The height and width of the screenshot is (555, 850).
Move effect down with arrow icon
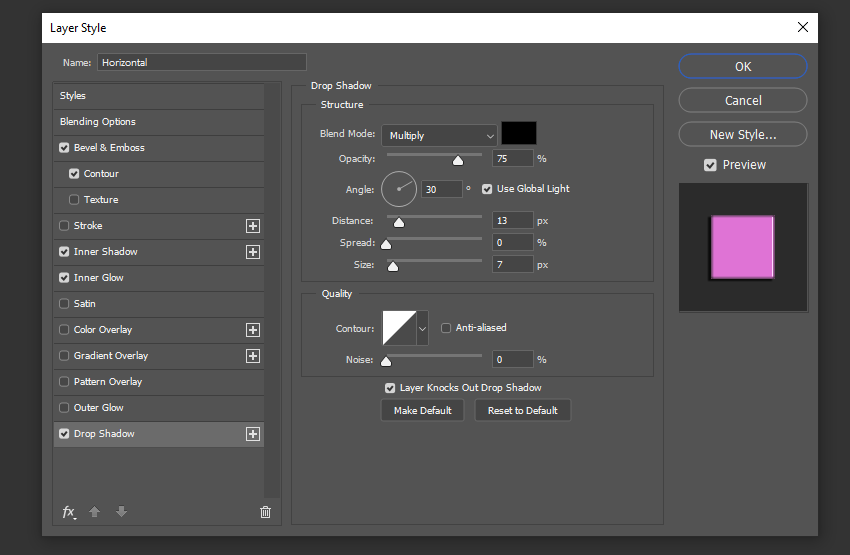coord(121,512)
